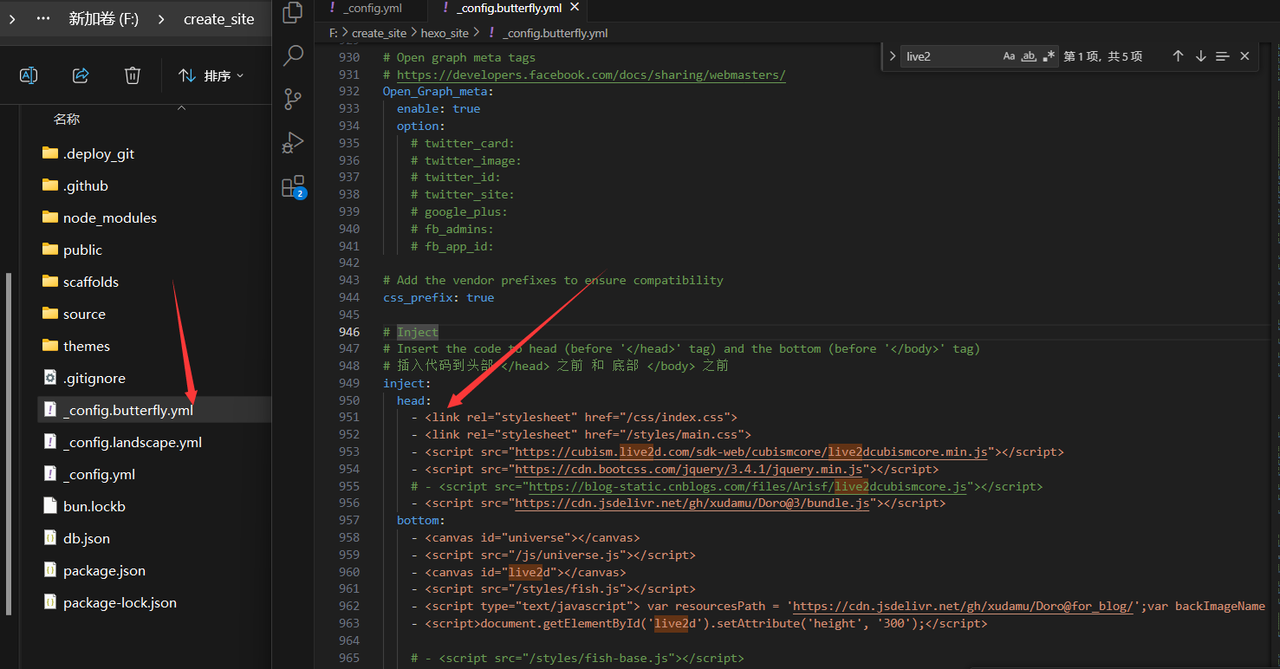Toggle Match Case in find box
The height and width of the screenshot is (669, 1280).
(1009, 56)
